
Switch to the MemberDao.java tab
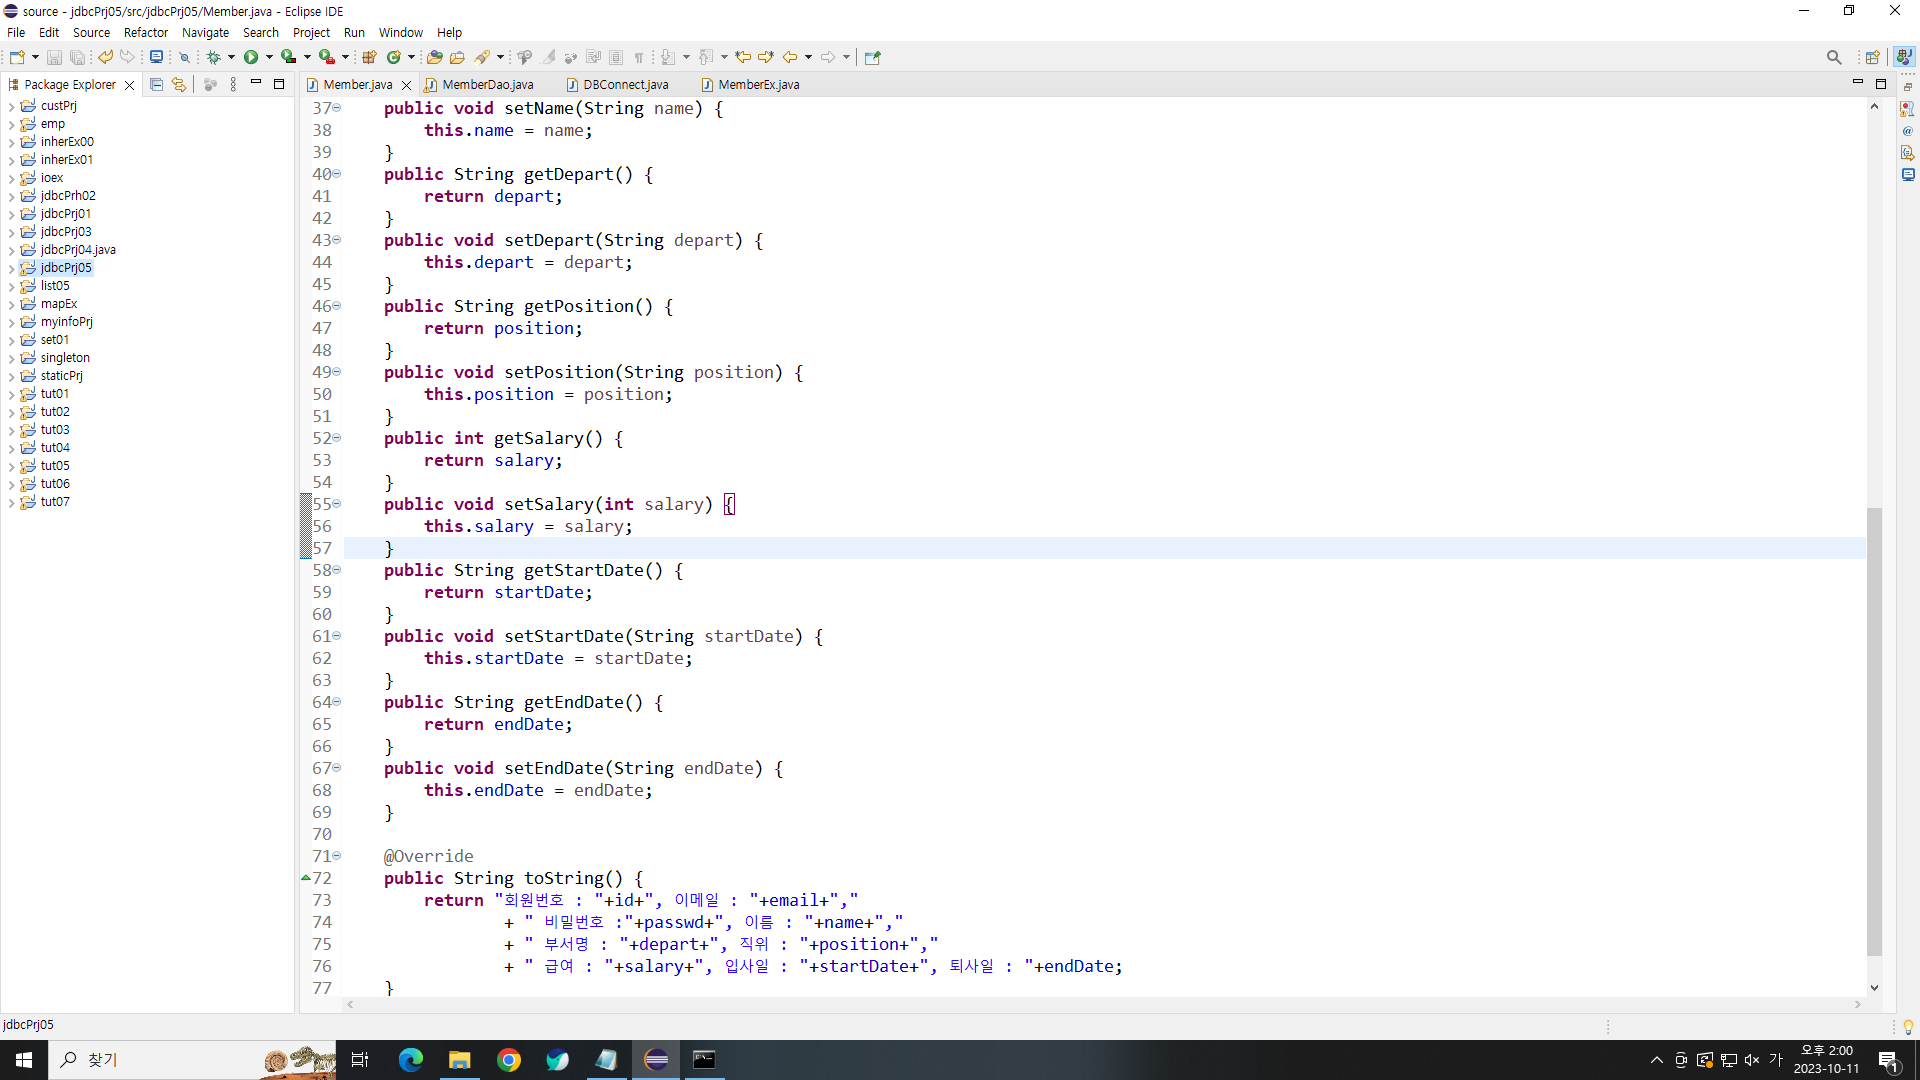pyautogui.click(x=487, y=85)
